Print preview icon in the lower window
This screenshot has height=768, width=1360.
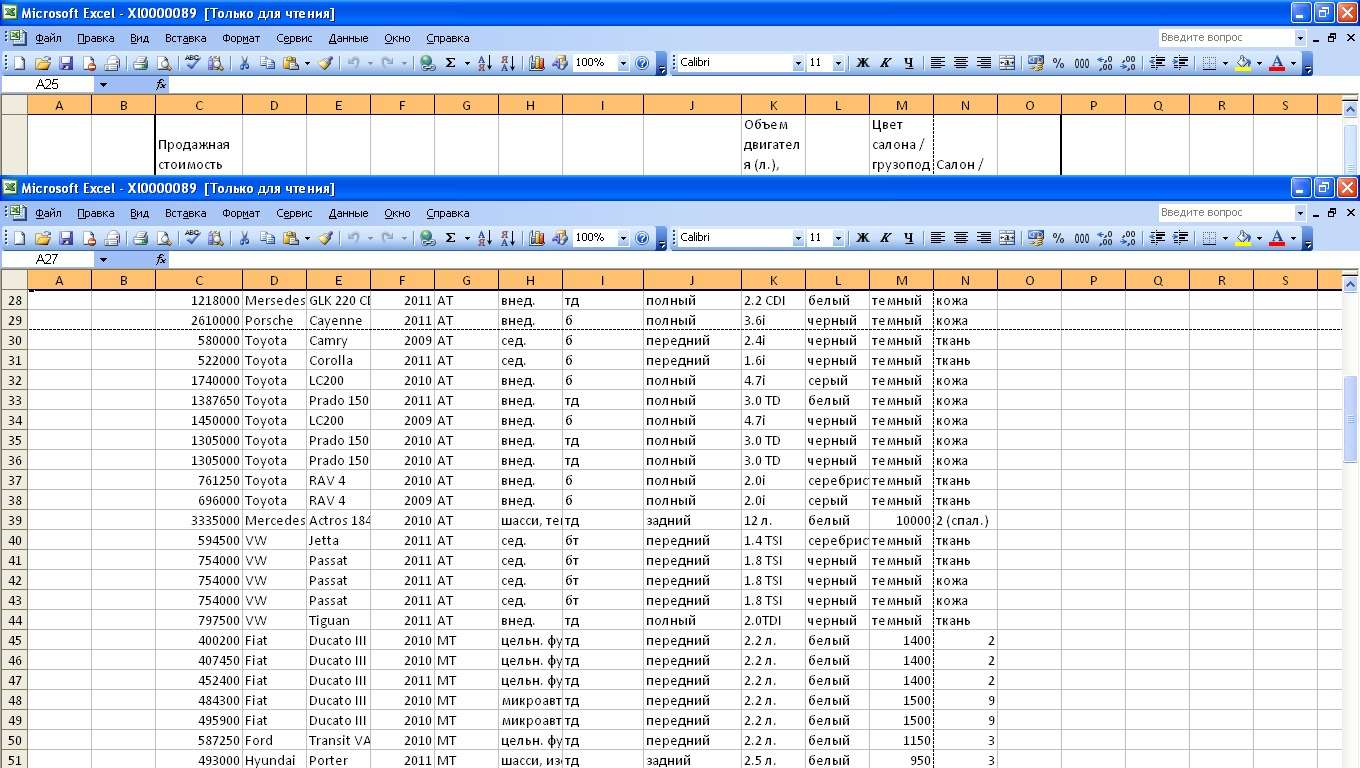tap(163, 238)
